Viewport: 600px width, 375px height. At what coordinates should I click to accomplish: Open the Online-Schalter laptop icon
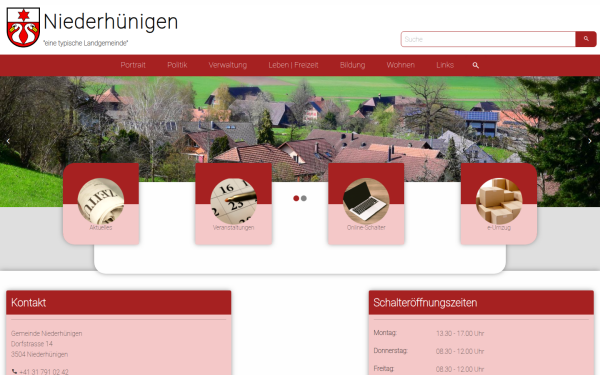point(366,201)
